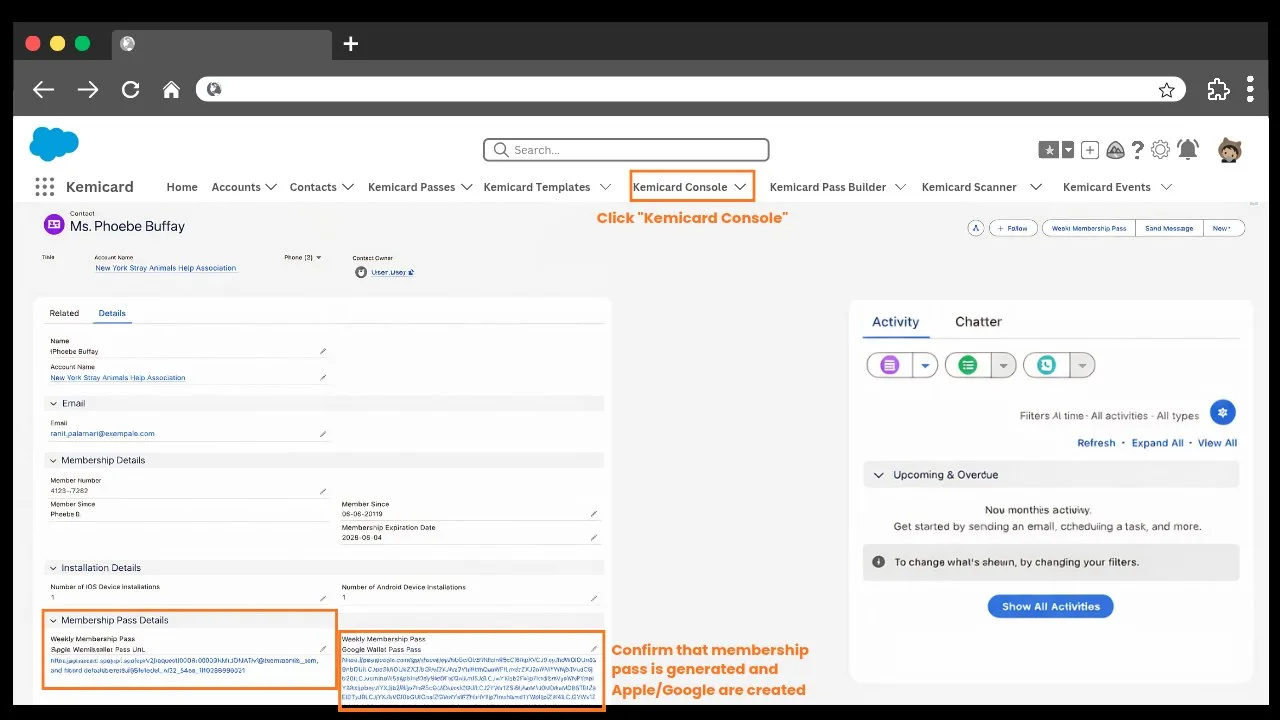Switch to the Chatter tab
1280x720 pixels.
[978, 322]
